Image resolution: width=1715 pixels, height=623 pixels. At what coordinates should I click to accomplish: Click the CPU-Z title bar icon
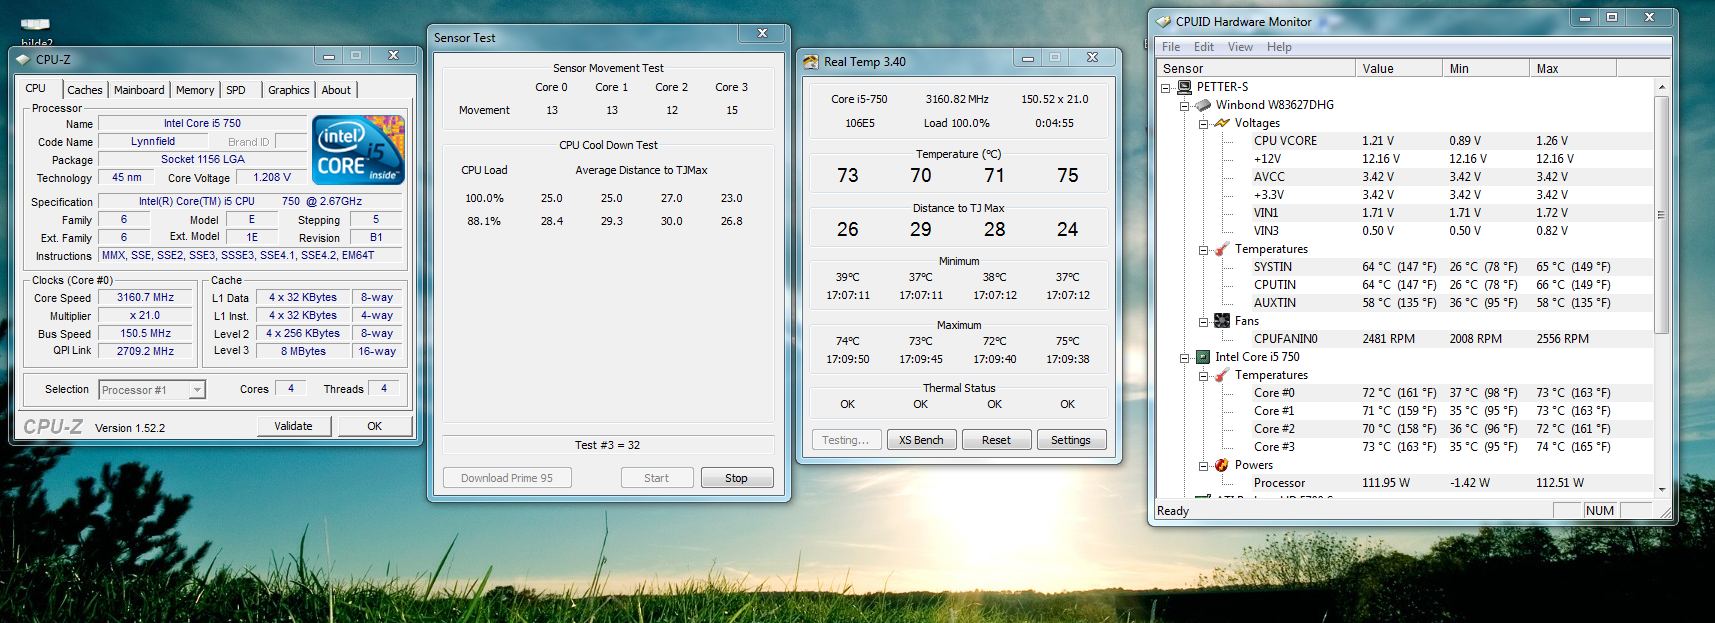[x=23, y=59]
